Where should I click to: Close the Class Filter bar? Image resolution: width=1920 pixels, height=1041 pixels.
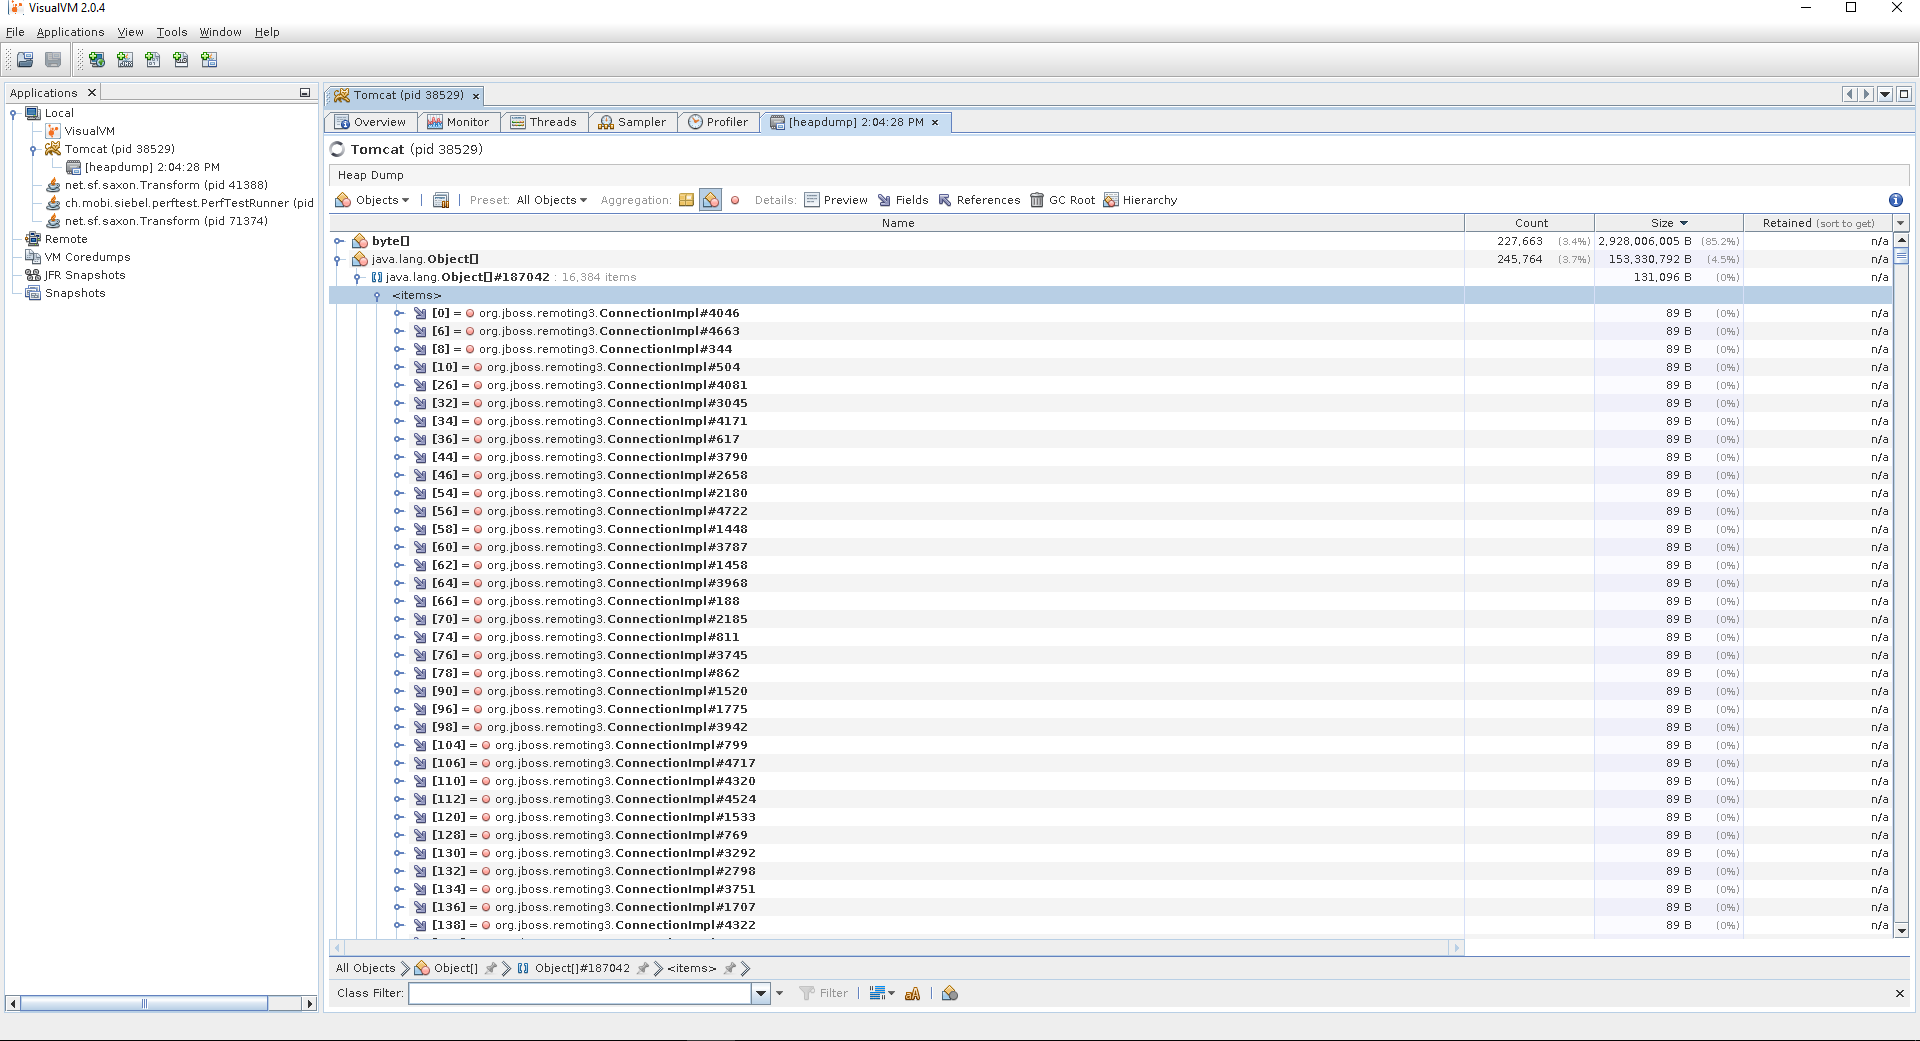pyautogui.click(x=1899, y=993)
